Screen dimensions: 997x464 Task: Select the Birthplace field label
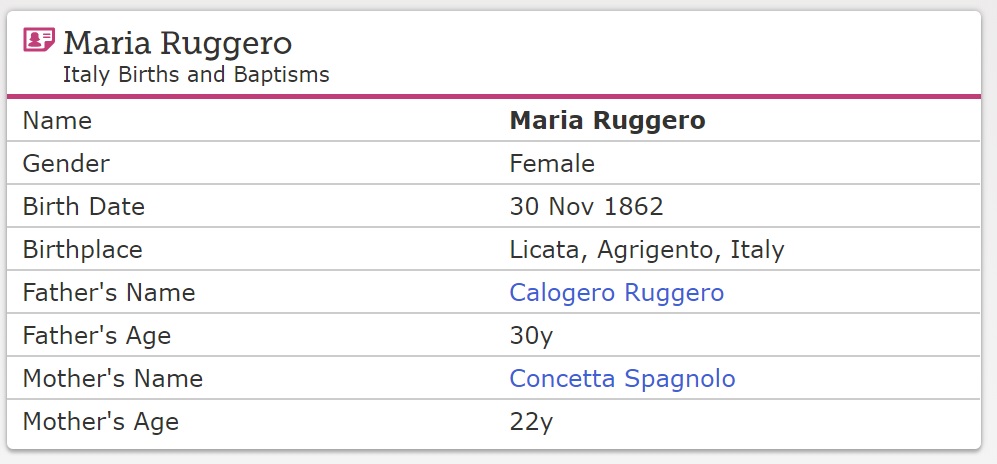tap(83, 250)
